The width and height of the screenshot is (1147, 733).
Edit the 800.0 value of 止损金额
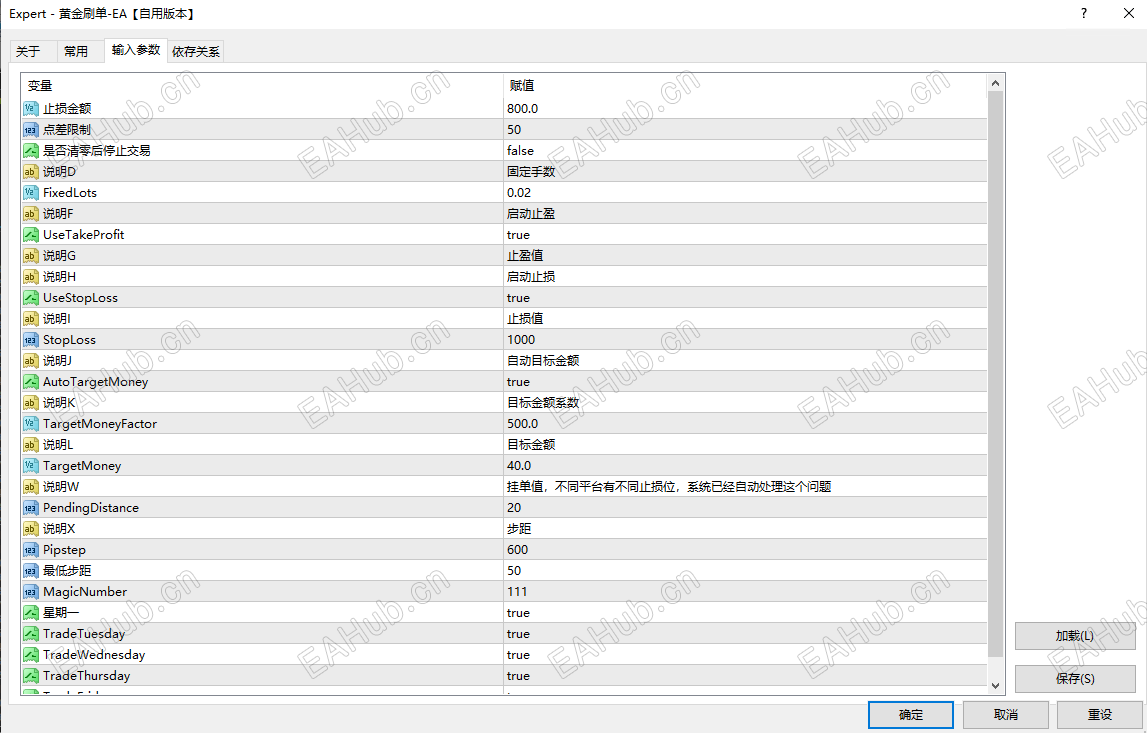(745, 108)
